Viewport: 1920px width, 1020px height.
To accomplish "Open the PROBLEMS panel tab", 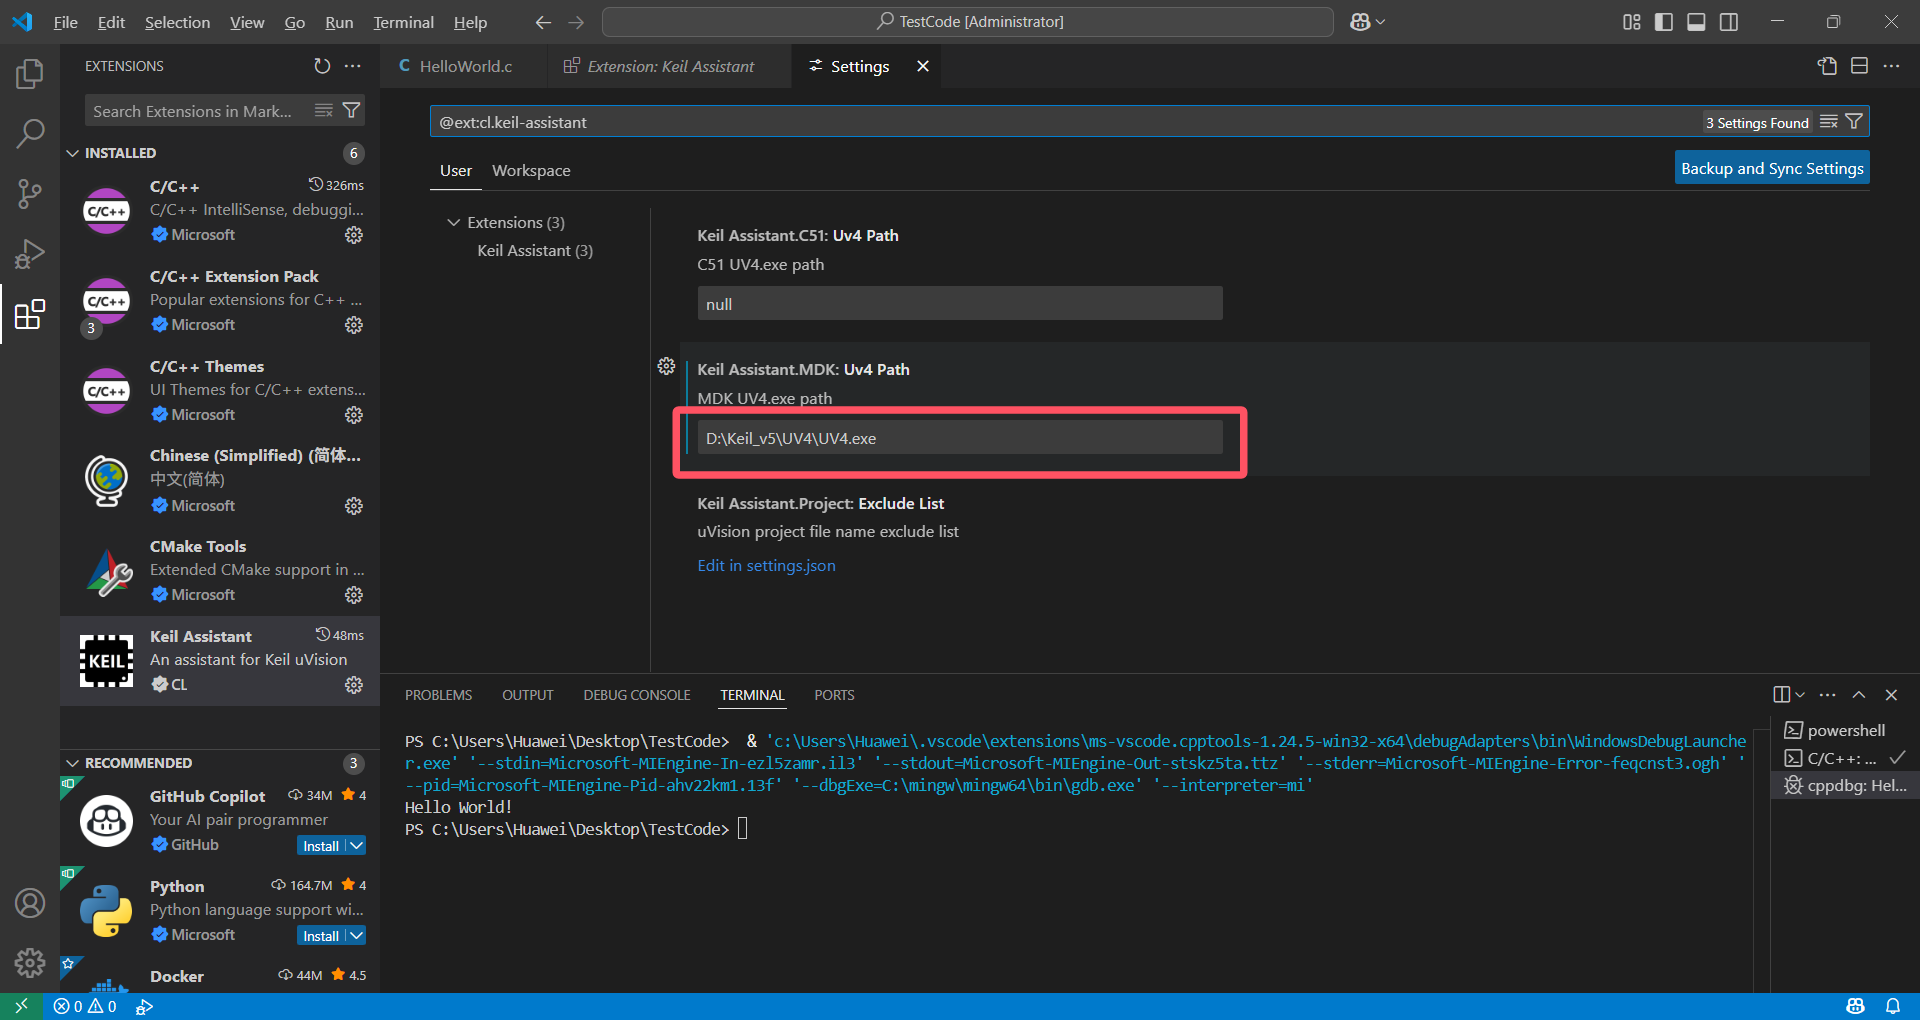I will click(x=438, y=695).
